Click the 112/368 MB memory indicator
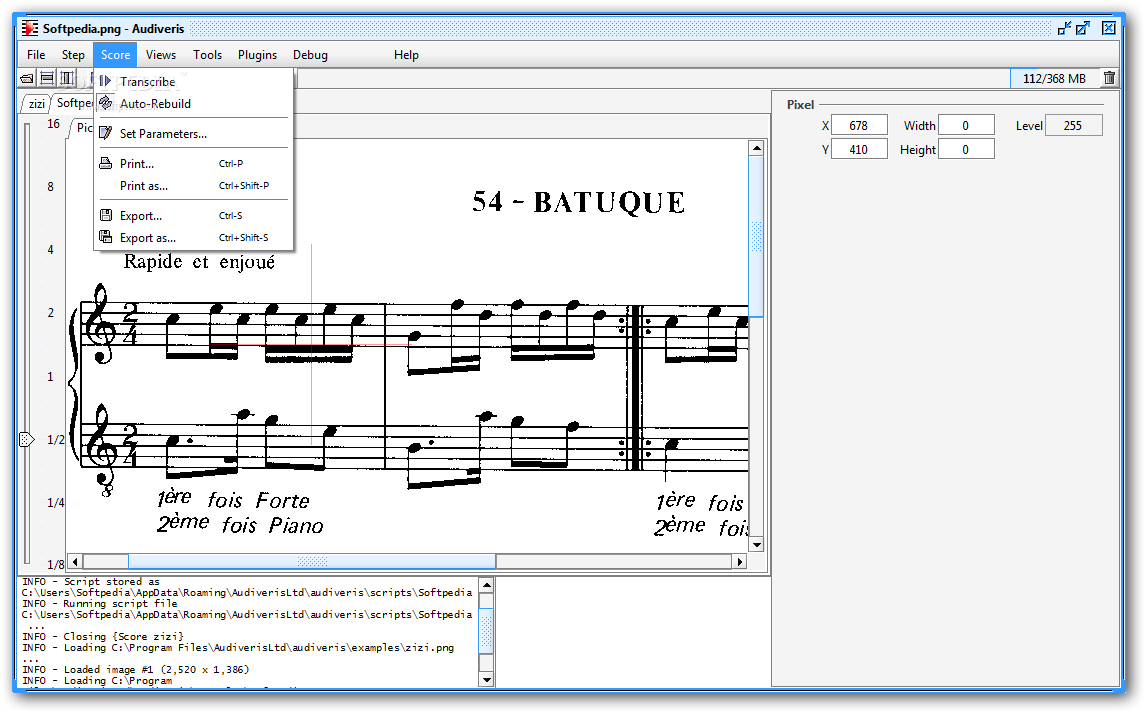 click(1054, 78)
